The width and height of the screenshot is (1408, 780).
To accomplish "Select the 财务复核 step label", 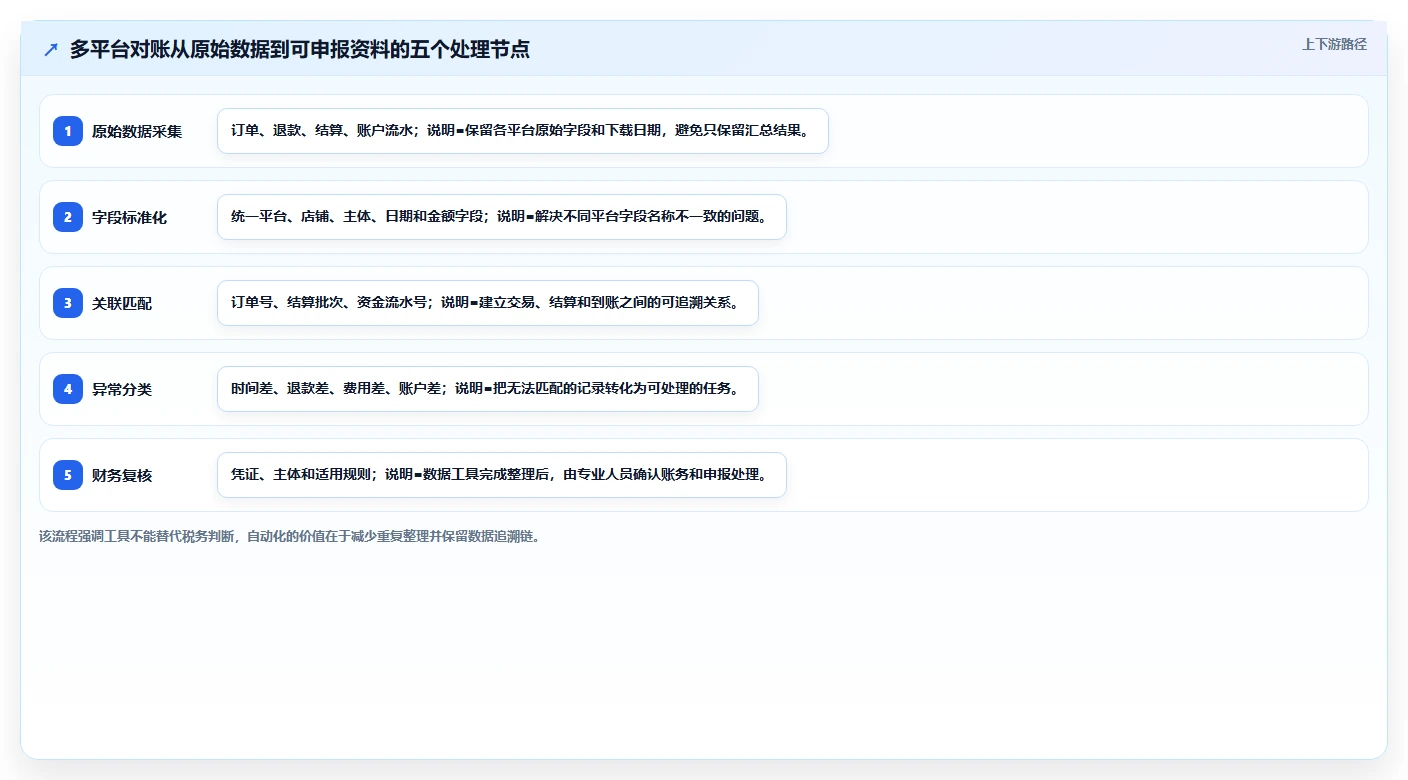I will pos(122,475).
